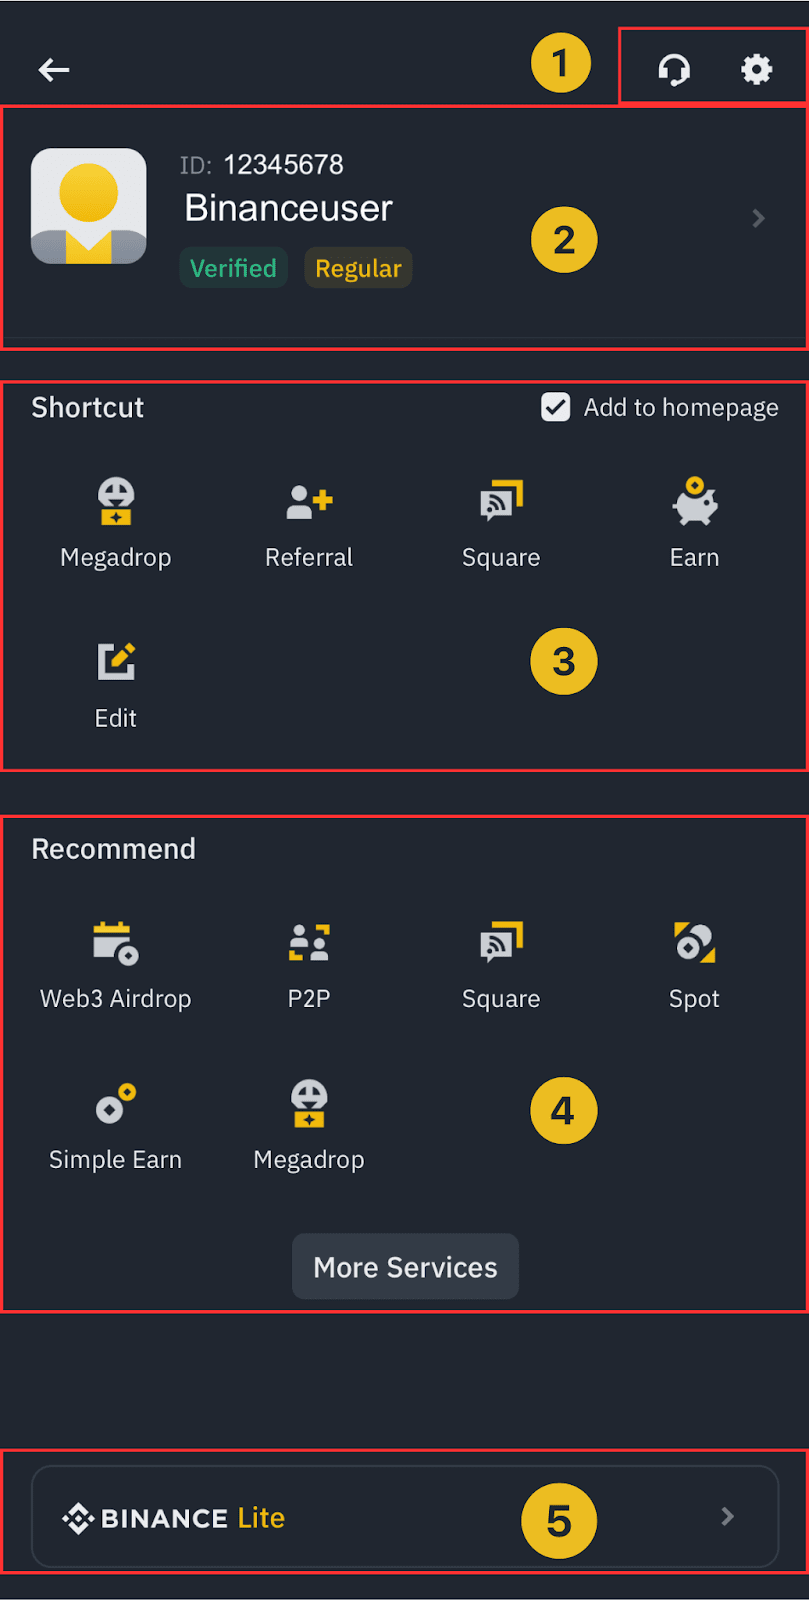This screenshot has height=1600, width=809.
Task: Open the Referral shortcut
Action: 309,502
